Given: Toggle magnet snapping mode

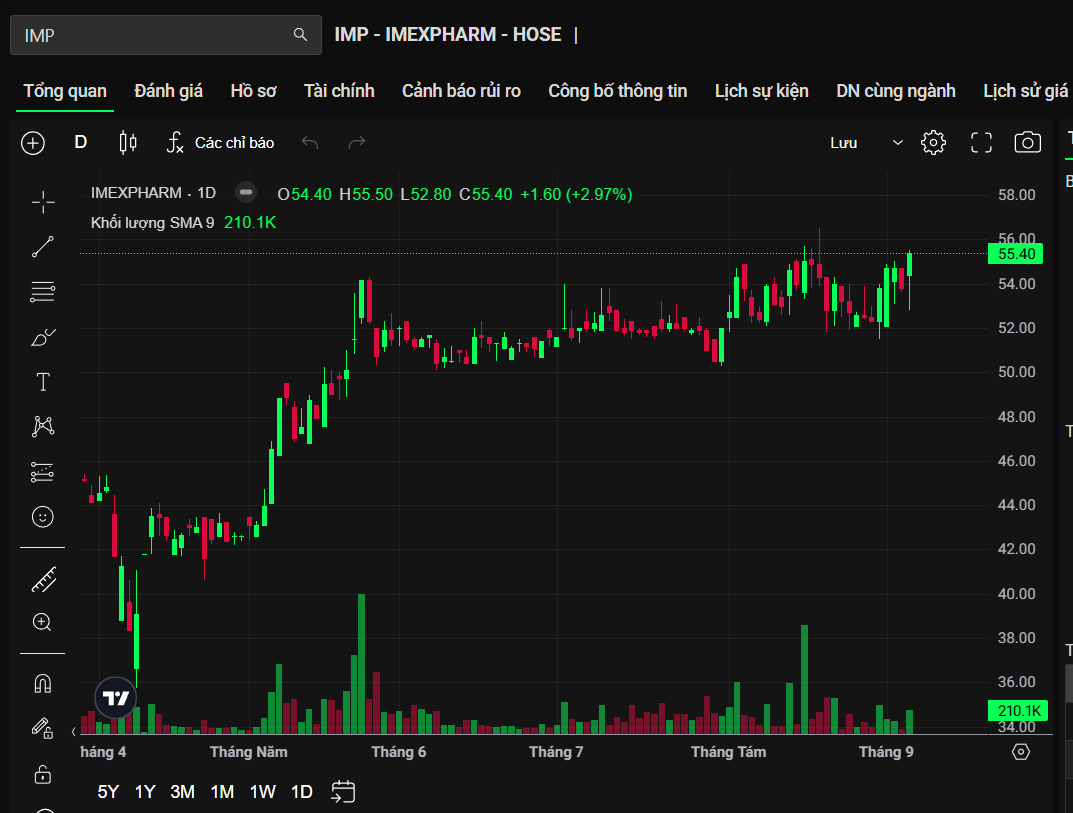Looking at the screenshot, I should click(42, 684).
